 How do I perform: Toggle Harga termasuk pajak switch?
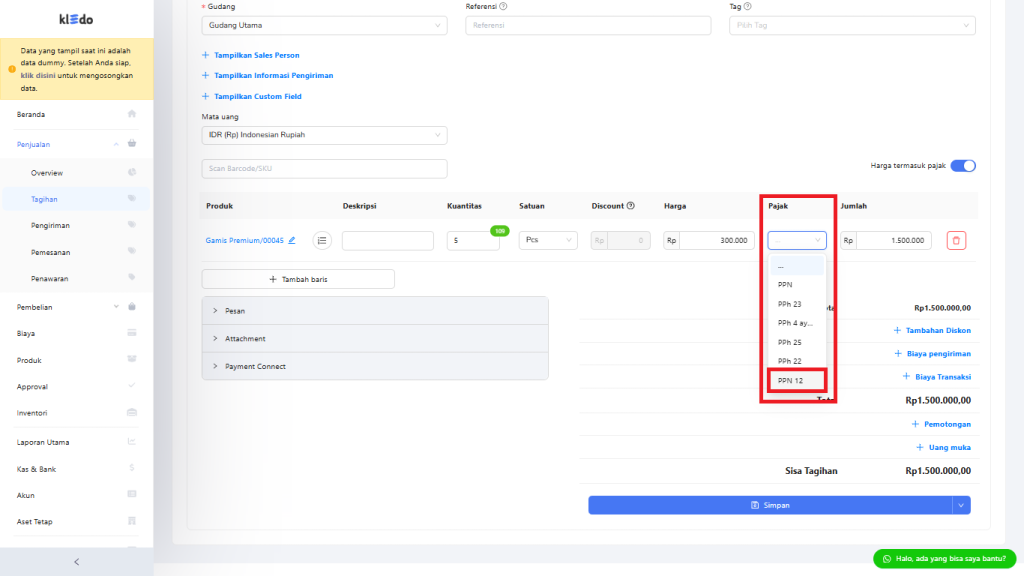pos(963,166)
